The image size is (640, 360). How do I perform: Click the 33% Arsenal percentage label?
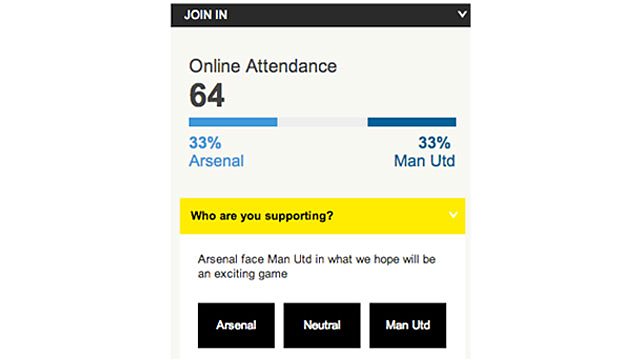(205, 143)
